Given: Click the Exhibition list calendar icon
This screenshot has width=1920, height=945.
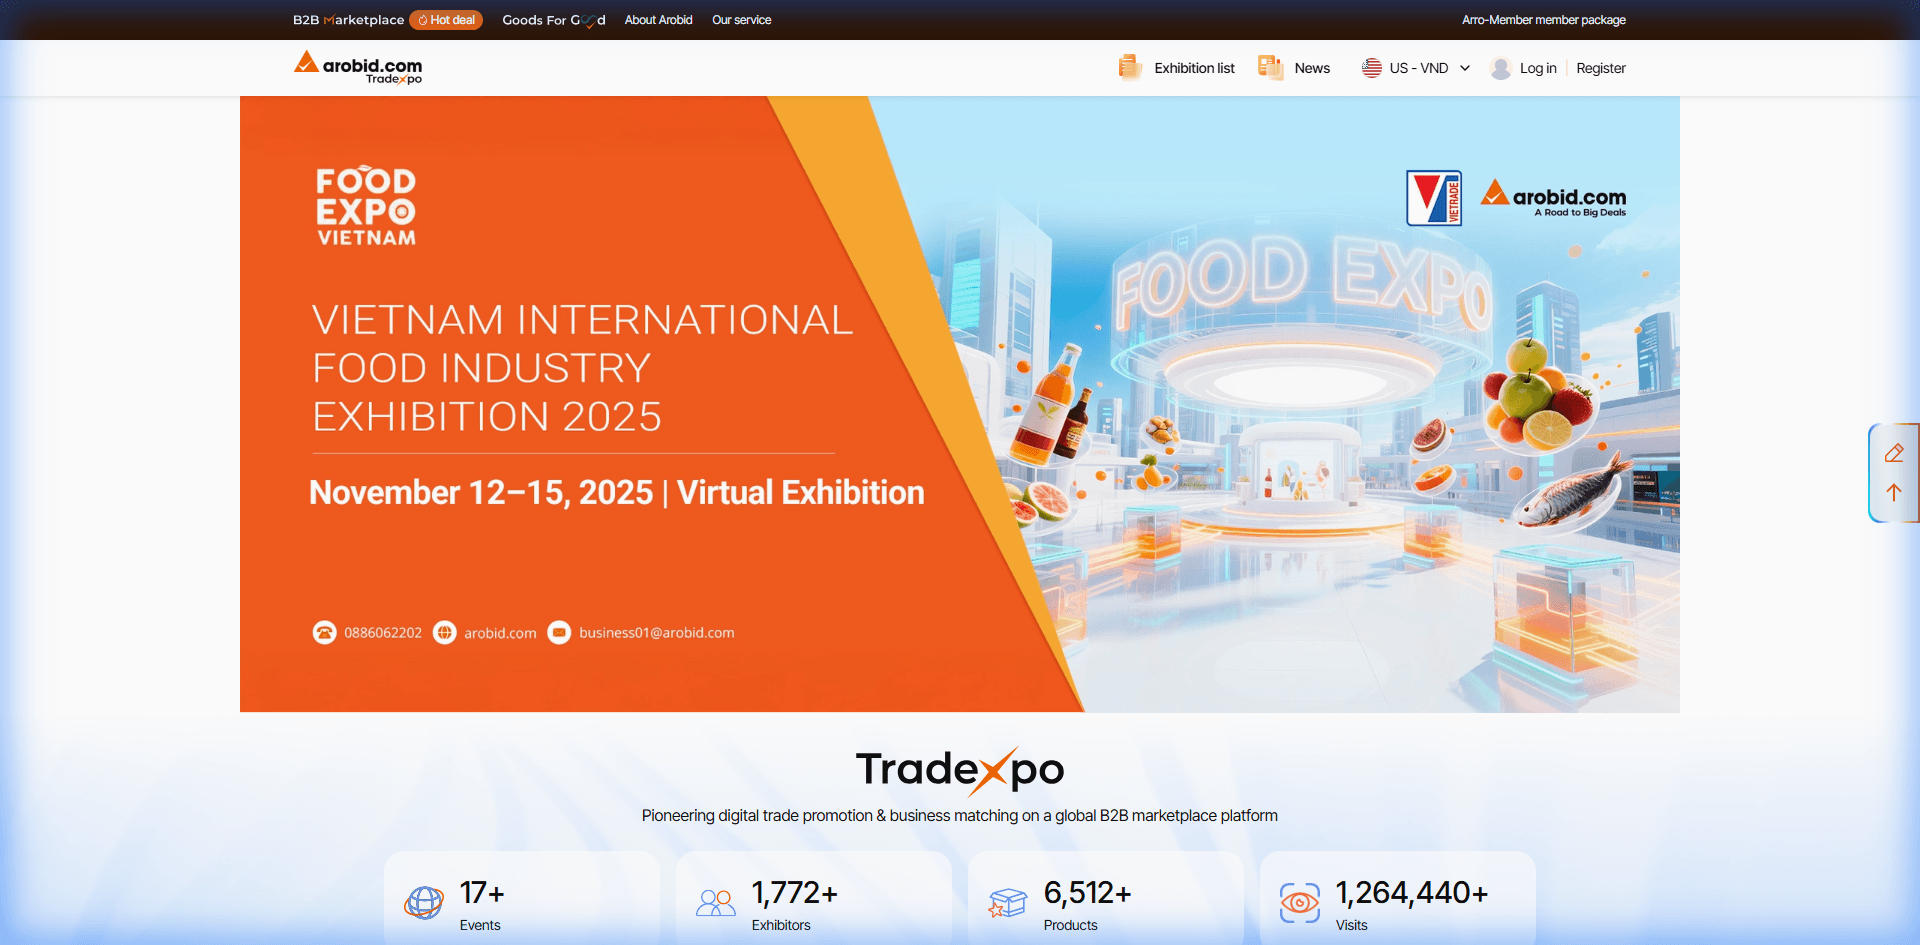Looking at the screenshot, I should click(x=1130, y=67).
